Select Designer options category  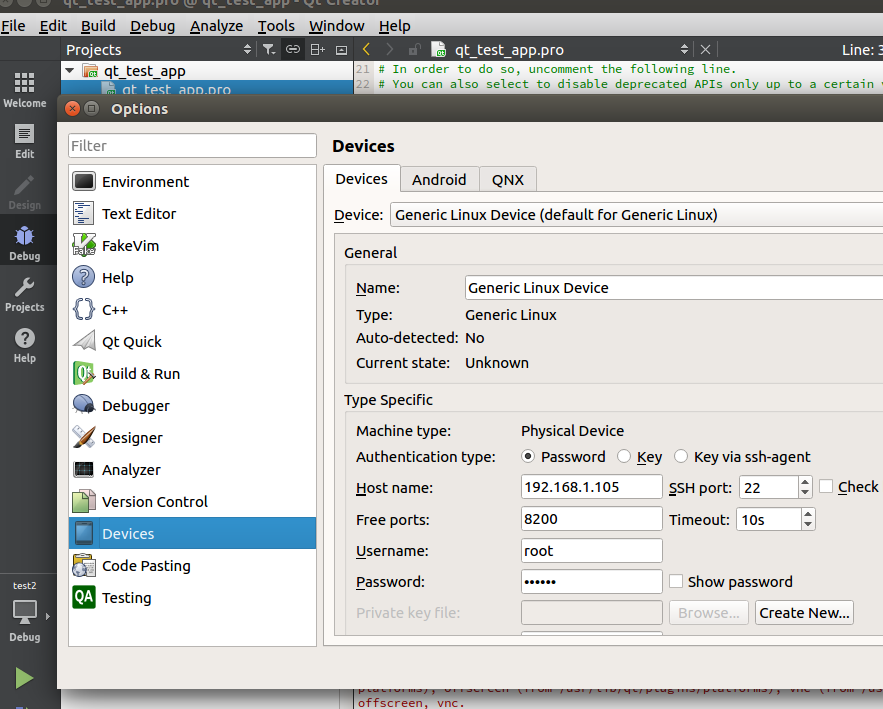point(192,438)
